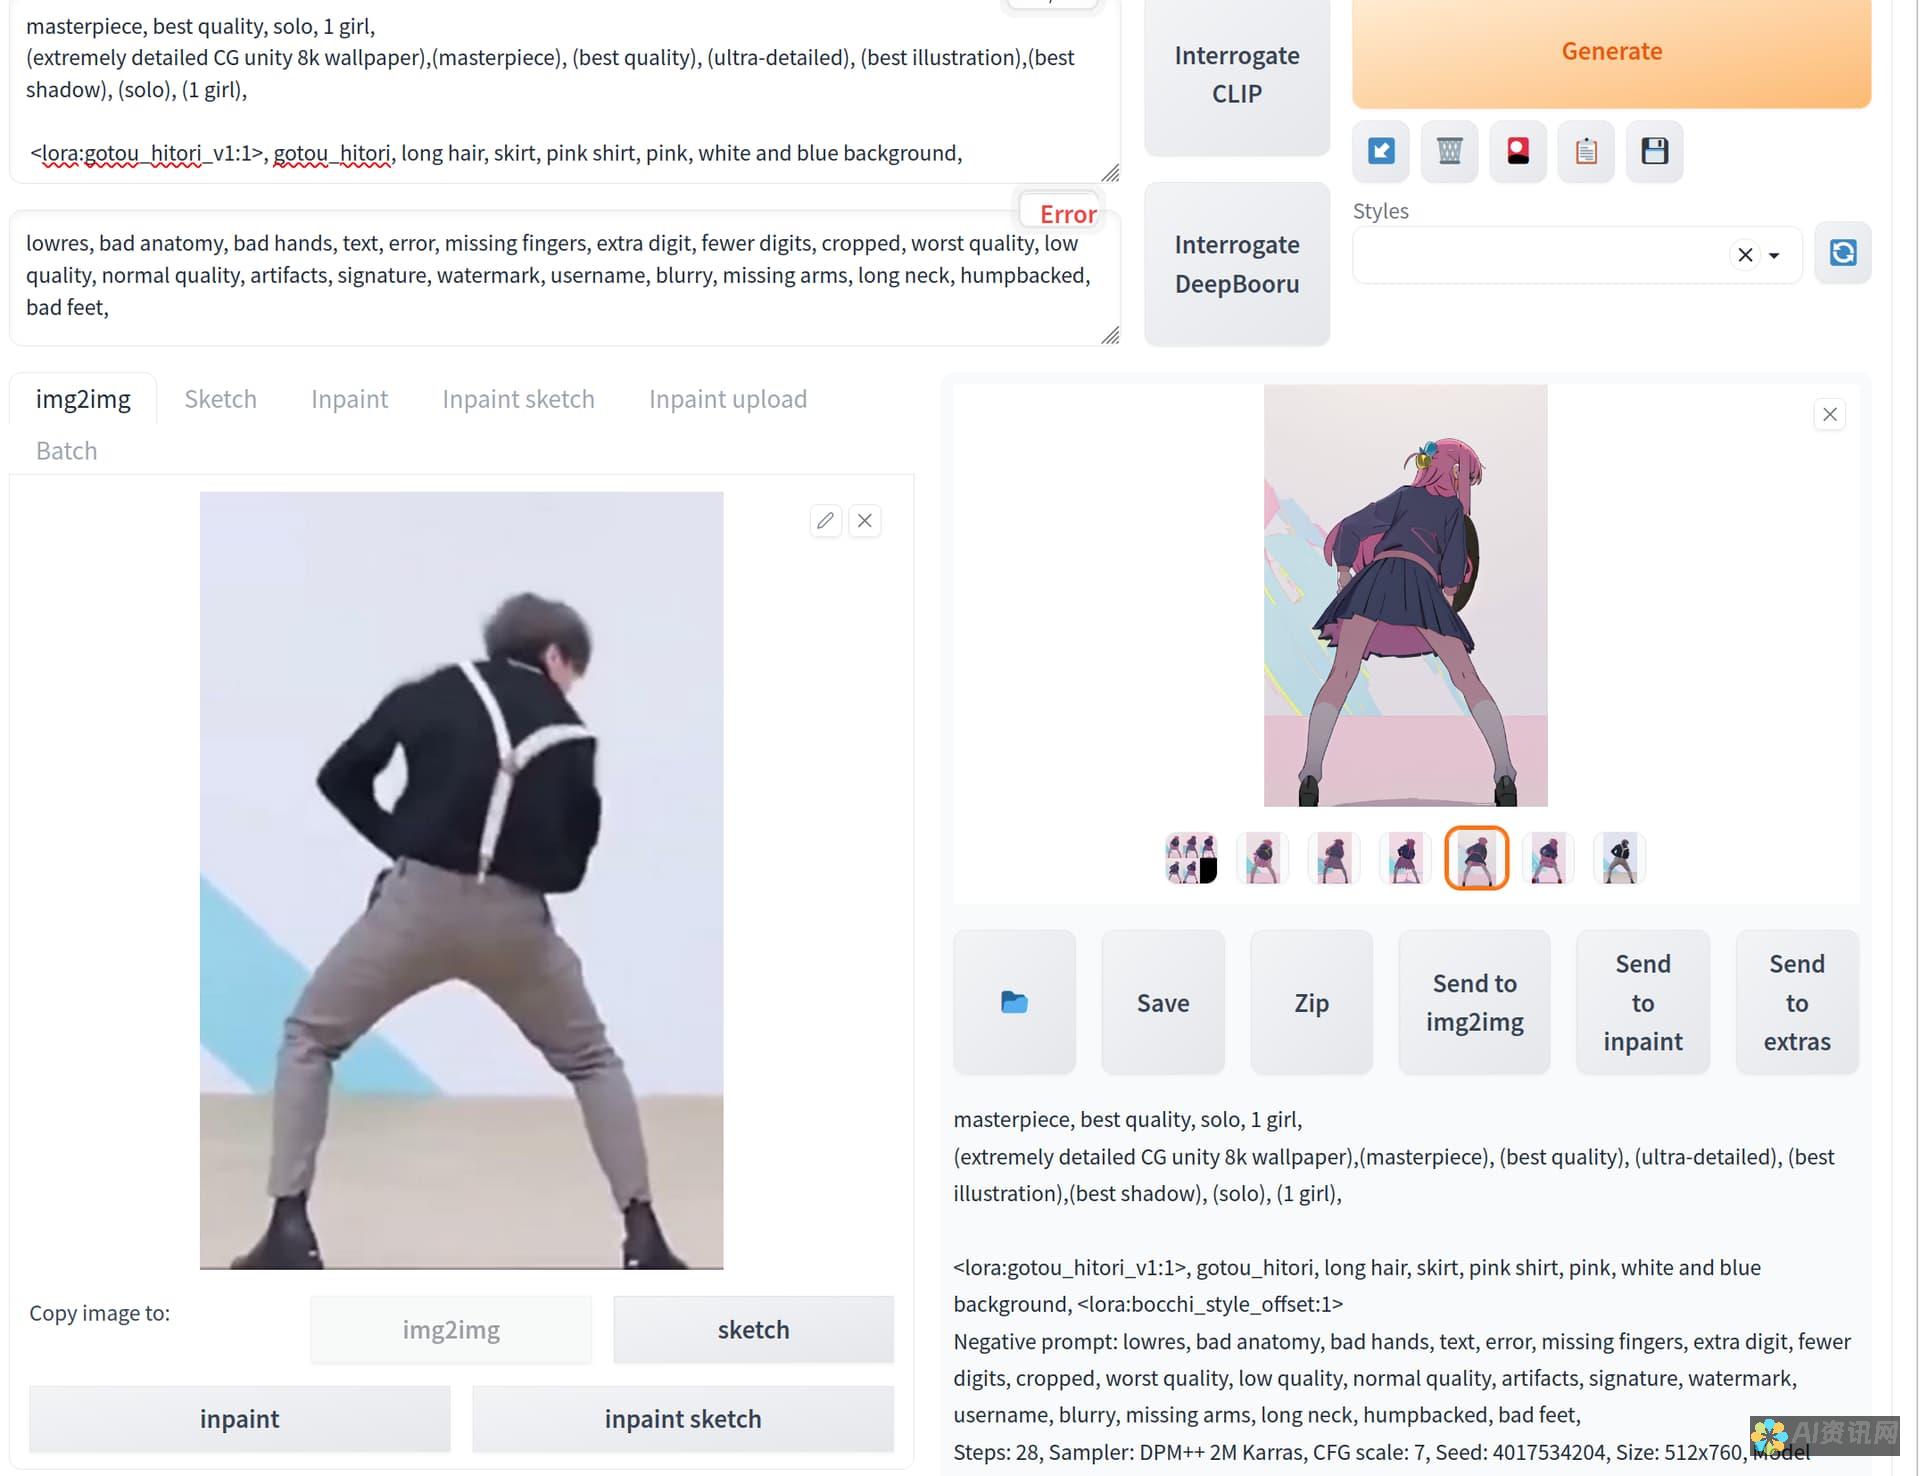This screenshot has height=1476, width=1920.
Task: Click the sketch copy destination button
Action: click(x=753, y=1329)
